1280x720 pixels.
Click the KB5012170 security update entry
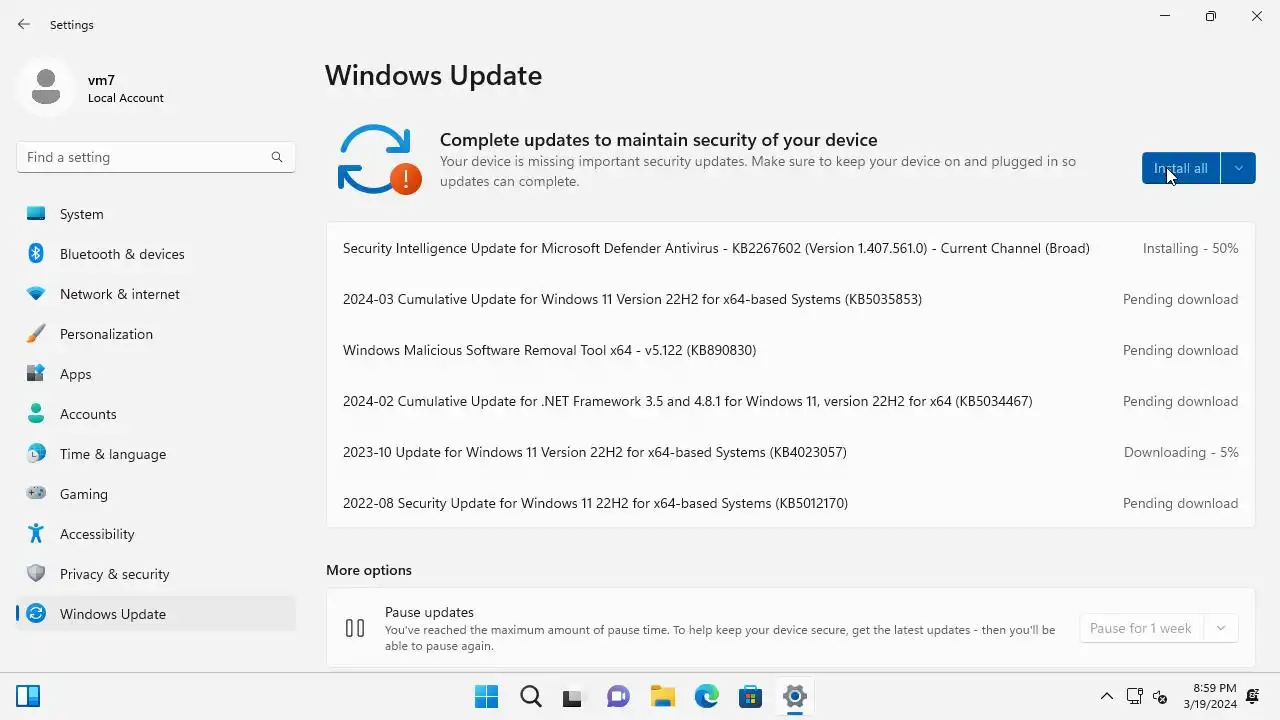790,503
